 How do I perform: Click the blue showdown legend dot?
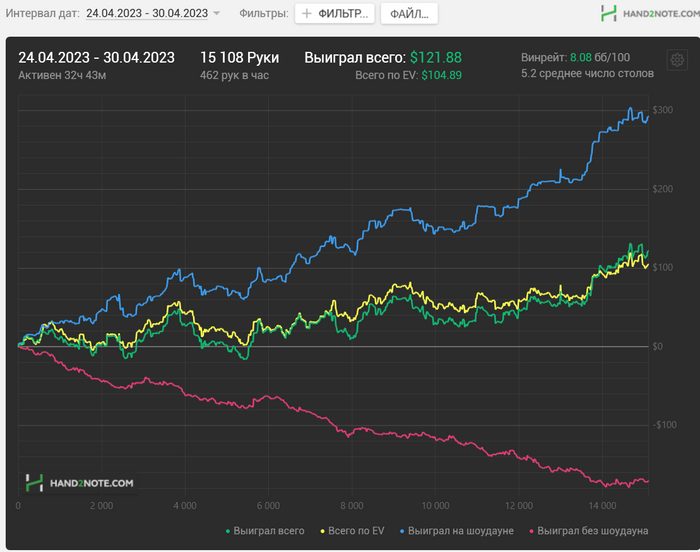(x=402, y=531)
